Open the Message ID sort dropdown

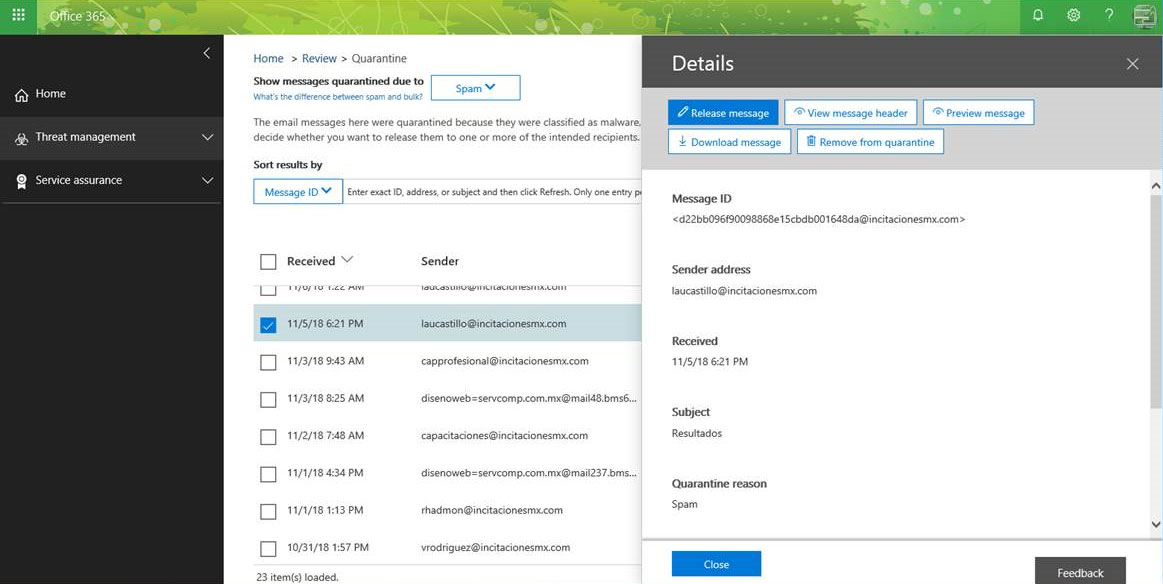(298, 192)
